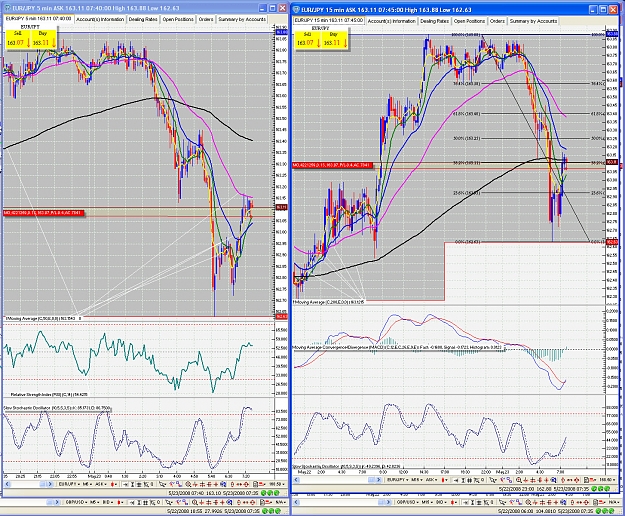Click the red order label on 5 min chart
The height and width of the screenshot is (516, 625).
[43, 213]
